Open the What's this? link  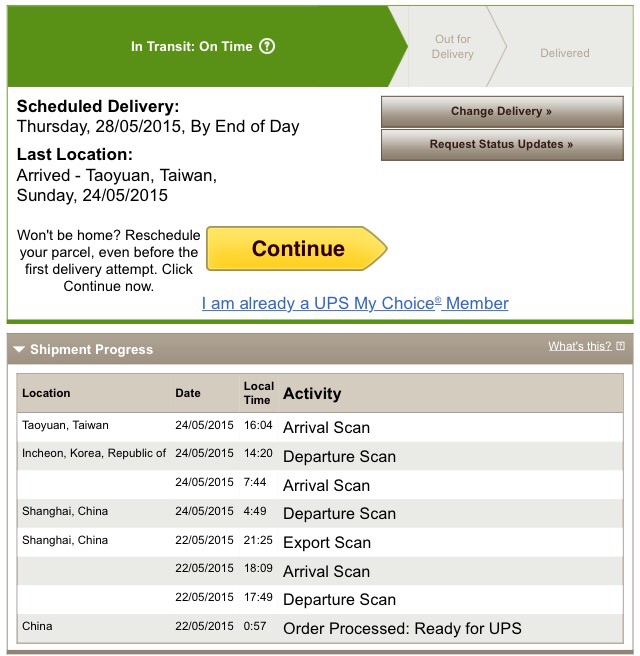pos(580,346)
